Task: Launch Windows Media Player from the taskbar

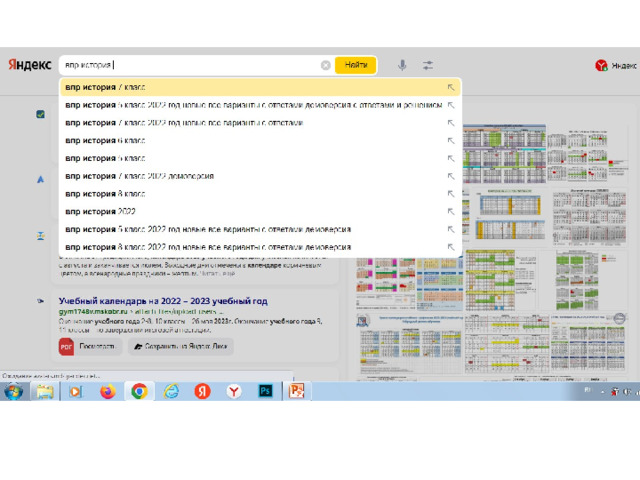Action: pyautogui.click(x=76, y=392)
